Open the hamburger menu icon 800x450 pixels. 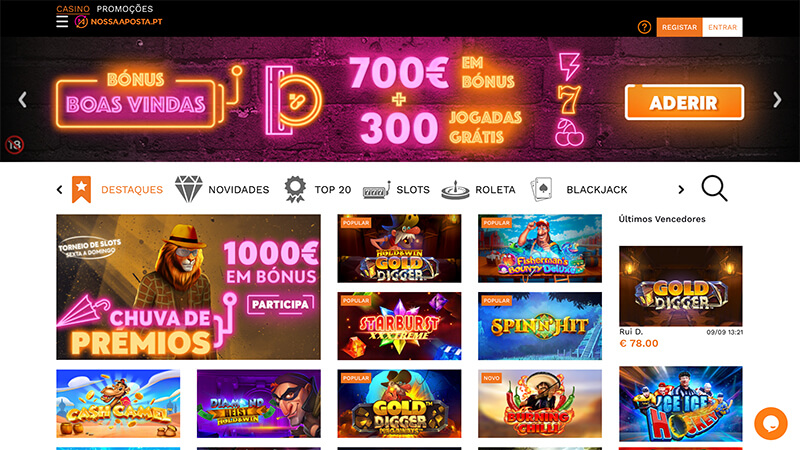[62, 21]
